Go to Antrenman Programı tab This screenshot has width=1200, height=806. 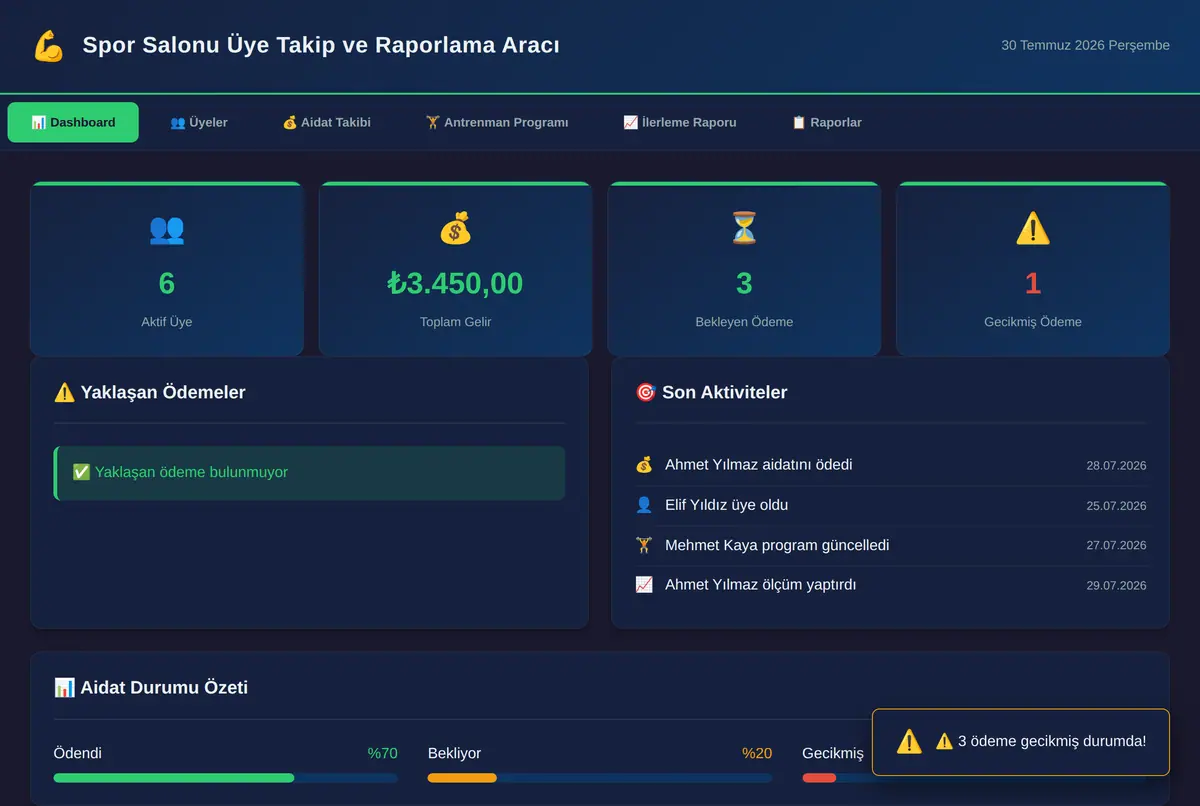coord(497,122)
